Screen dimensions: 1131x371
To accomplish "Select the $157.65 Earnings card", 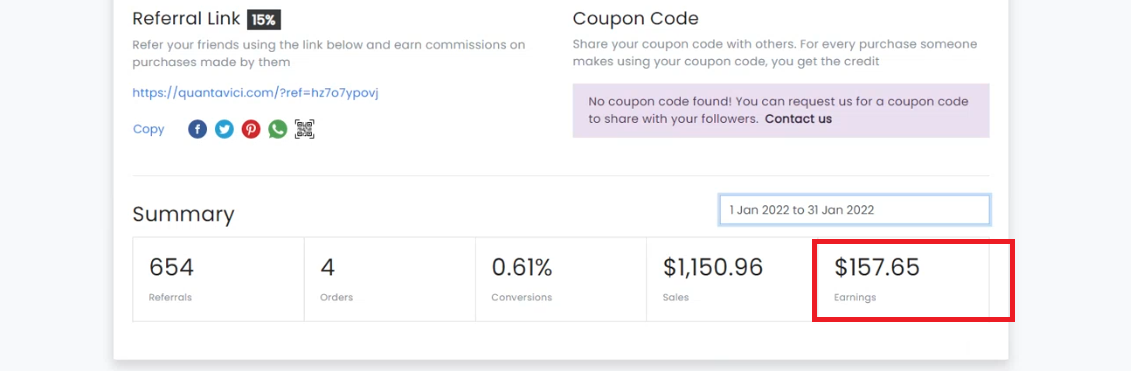I will [903, 279].
